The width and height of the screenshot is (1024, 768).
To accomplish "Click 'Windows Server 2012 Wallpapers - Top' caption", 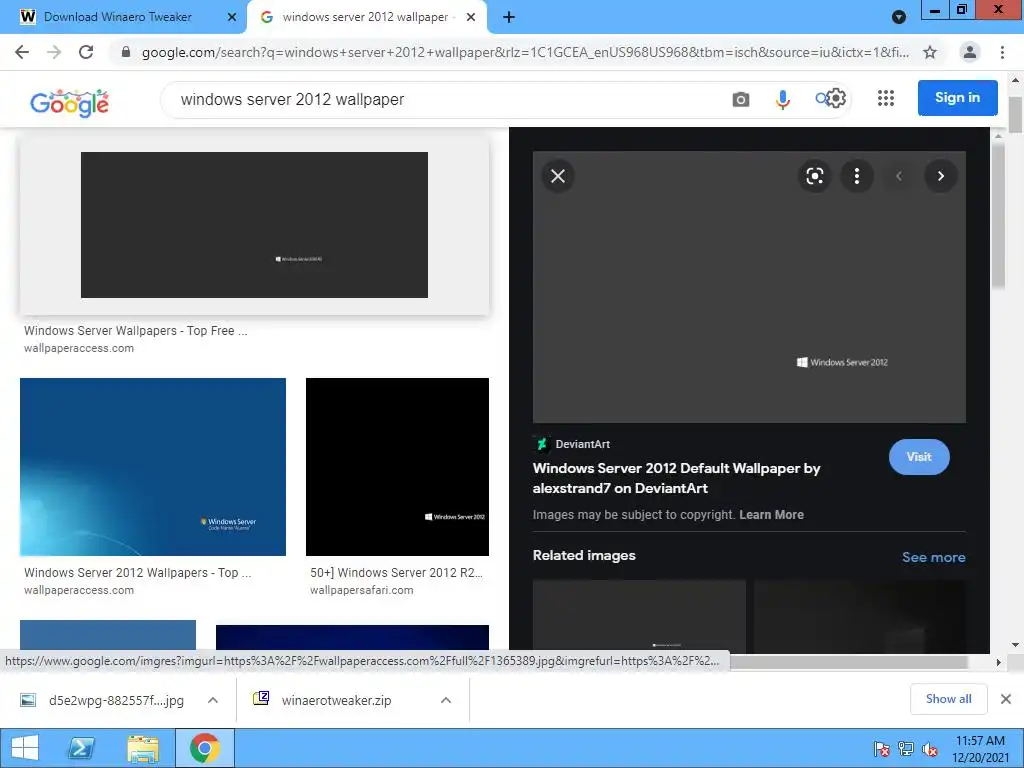I will point(137,573).
